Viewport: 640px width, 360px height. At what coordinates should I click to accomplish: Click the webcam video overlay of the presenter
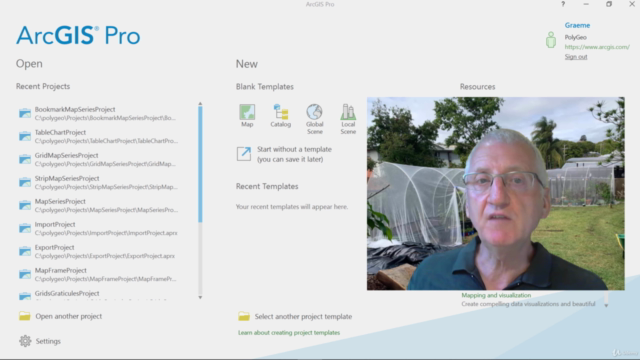pyautogui.click(x=496, y=193)
